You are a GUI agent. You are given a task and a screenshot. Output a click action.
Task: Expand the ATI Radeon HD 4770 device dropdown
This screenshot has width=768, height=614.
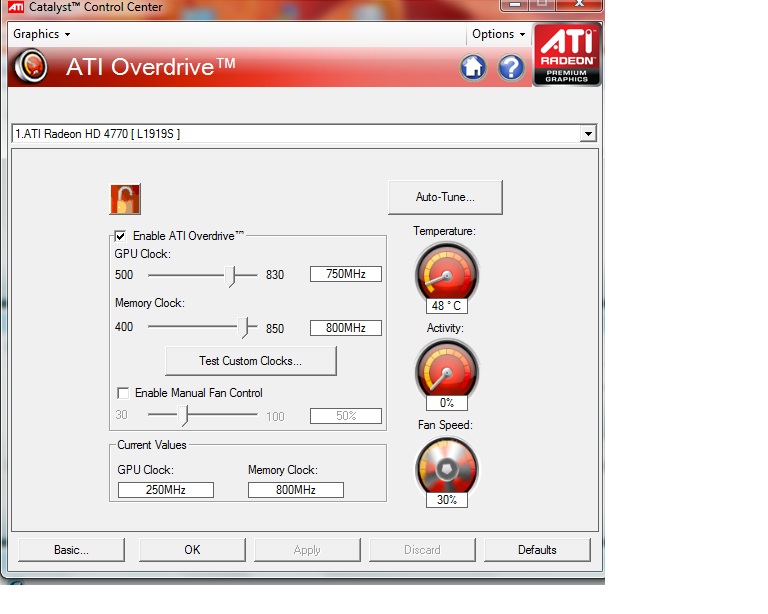tap(588, 133)
